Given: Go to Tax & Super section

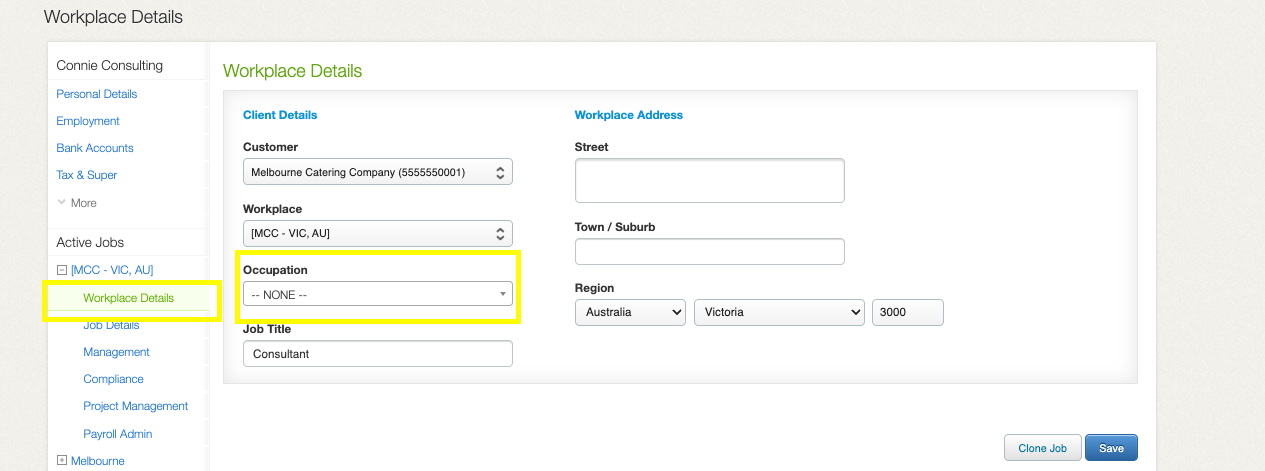Looking at the screenshot, I should [87, 175].
